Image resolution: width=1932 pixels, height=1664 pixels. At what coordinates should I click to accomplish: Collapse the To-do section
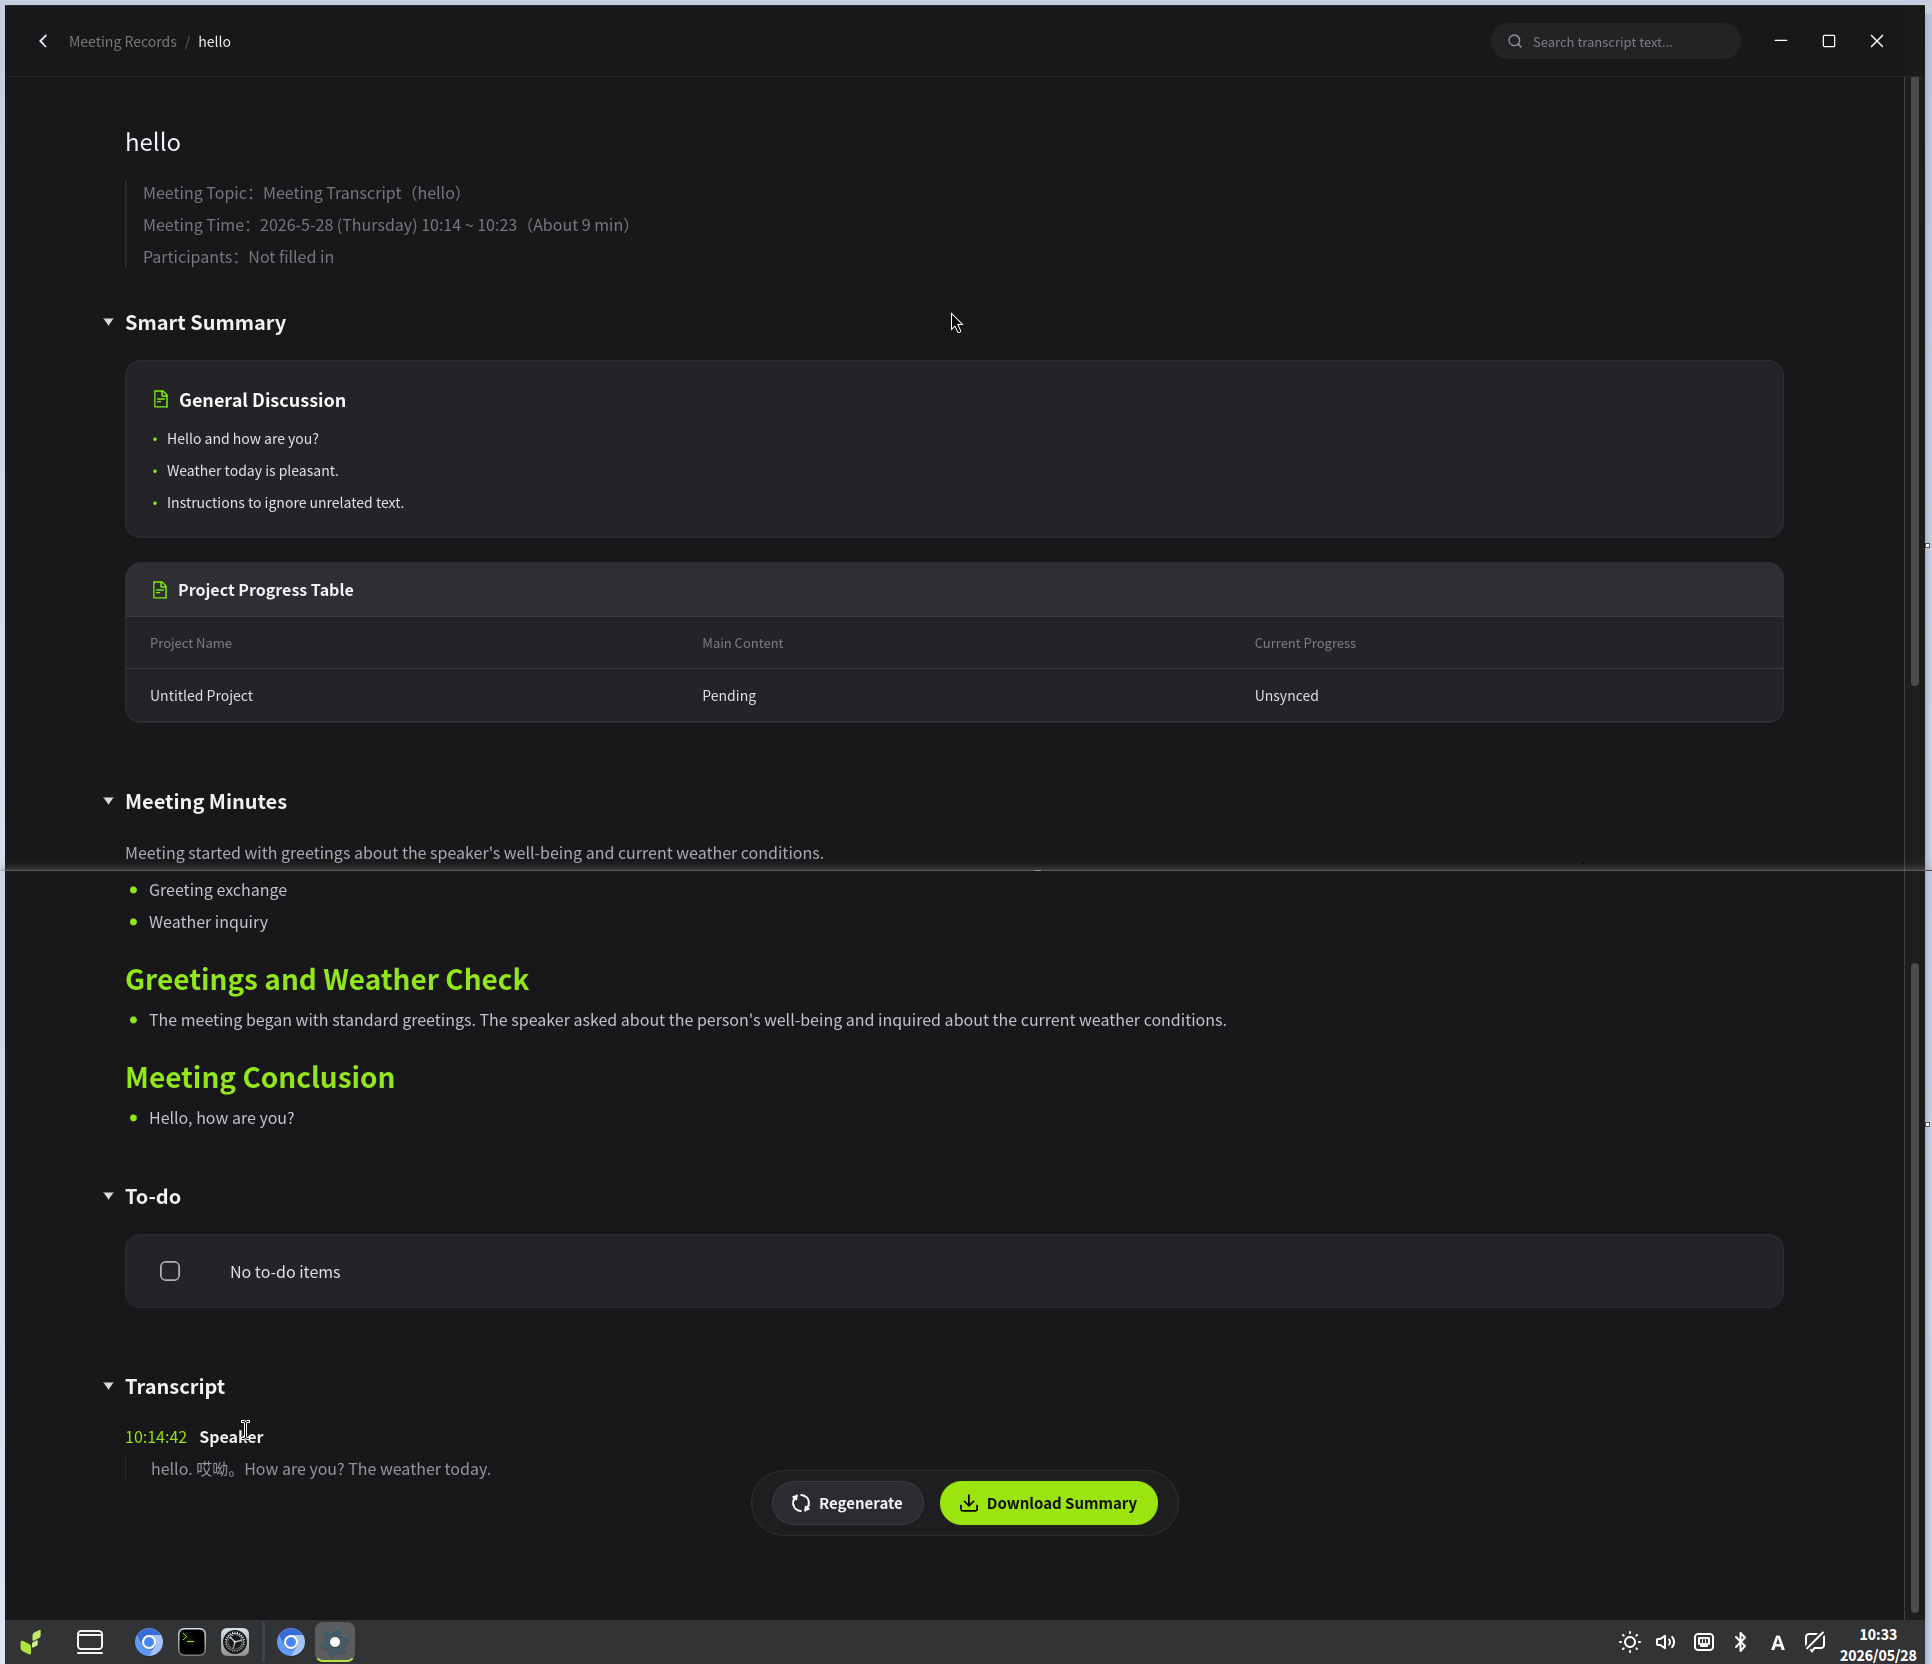108,1196
